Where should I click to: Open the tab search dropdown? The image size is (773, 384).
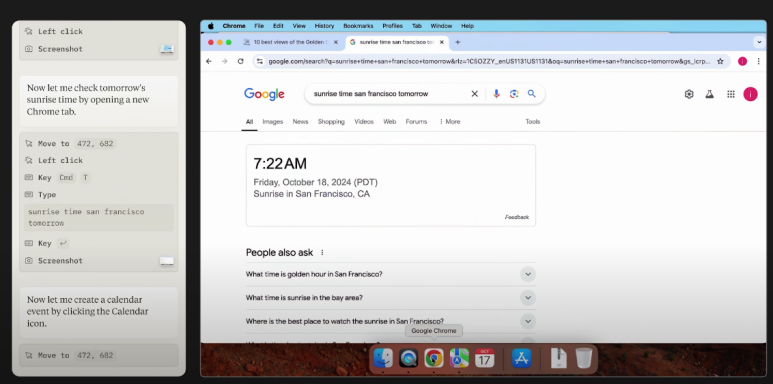click(x=760, y=42)
